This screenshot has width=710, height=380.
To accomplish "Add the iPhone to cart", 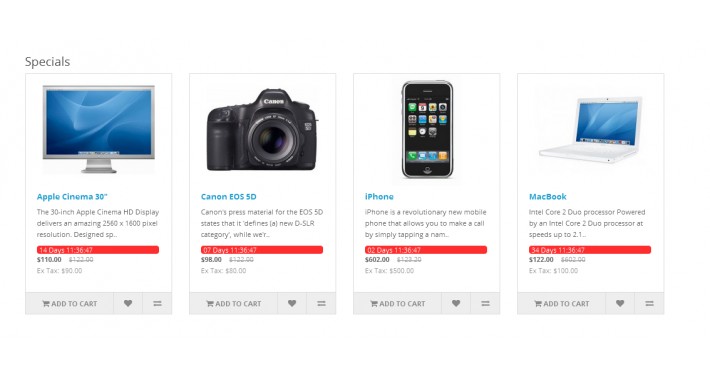I will point(398,303).
